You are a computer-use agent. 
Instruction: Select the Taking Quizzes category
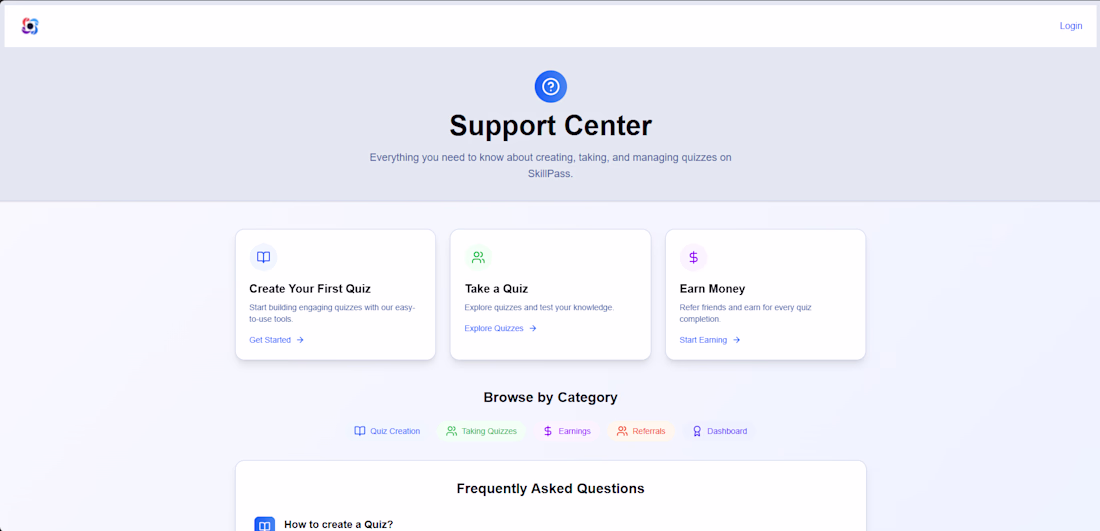(x=481, y=431)
